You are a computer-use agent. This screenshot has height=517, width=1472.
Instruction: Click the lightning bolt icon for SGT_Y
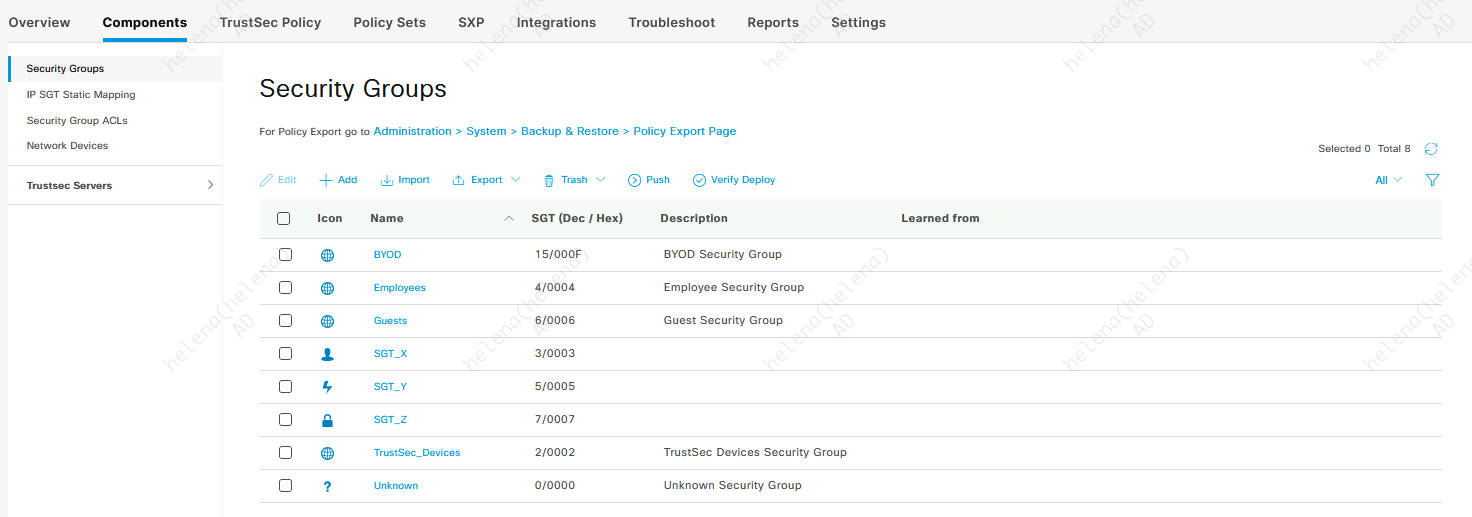[327, 387]
